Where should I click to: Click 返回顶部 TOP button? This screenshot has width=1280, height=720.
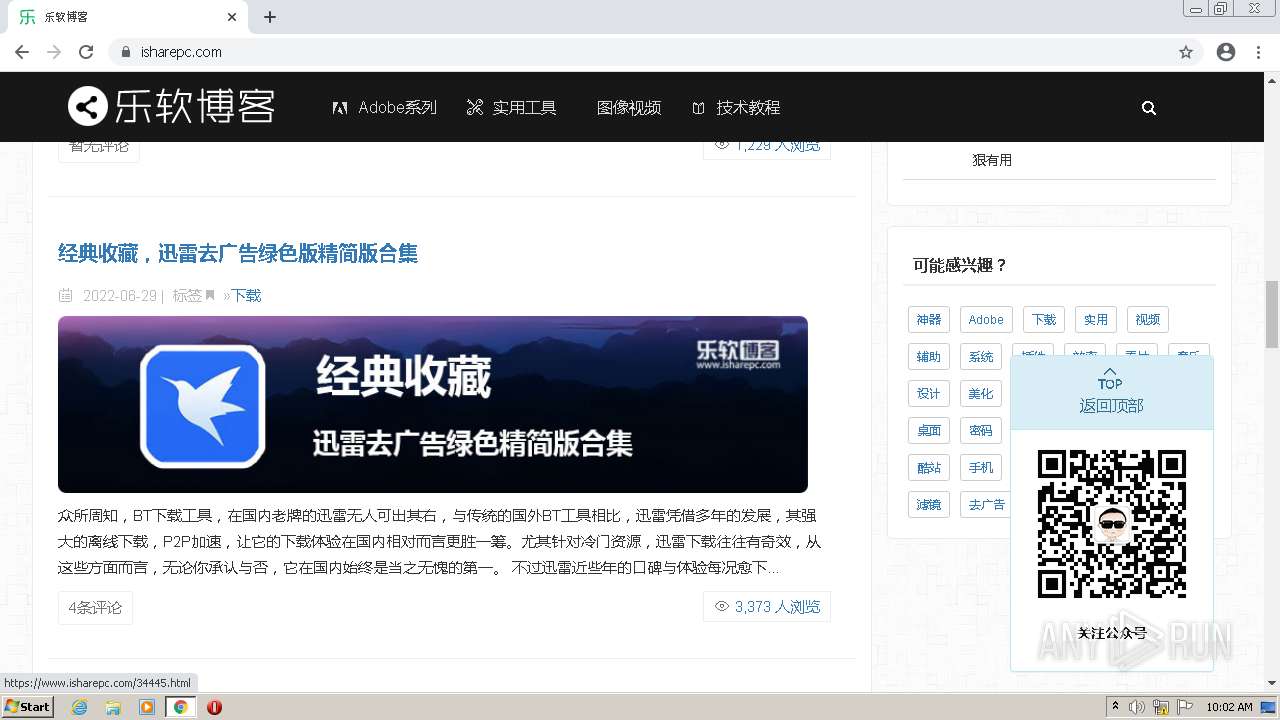point(1111,392)
